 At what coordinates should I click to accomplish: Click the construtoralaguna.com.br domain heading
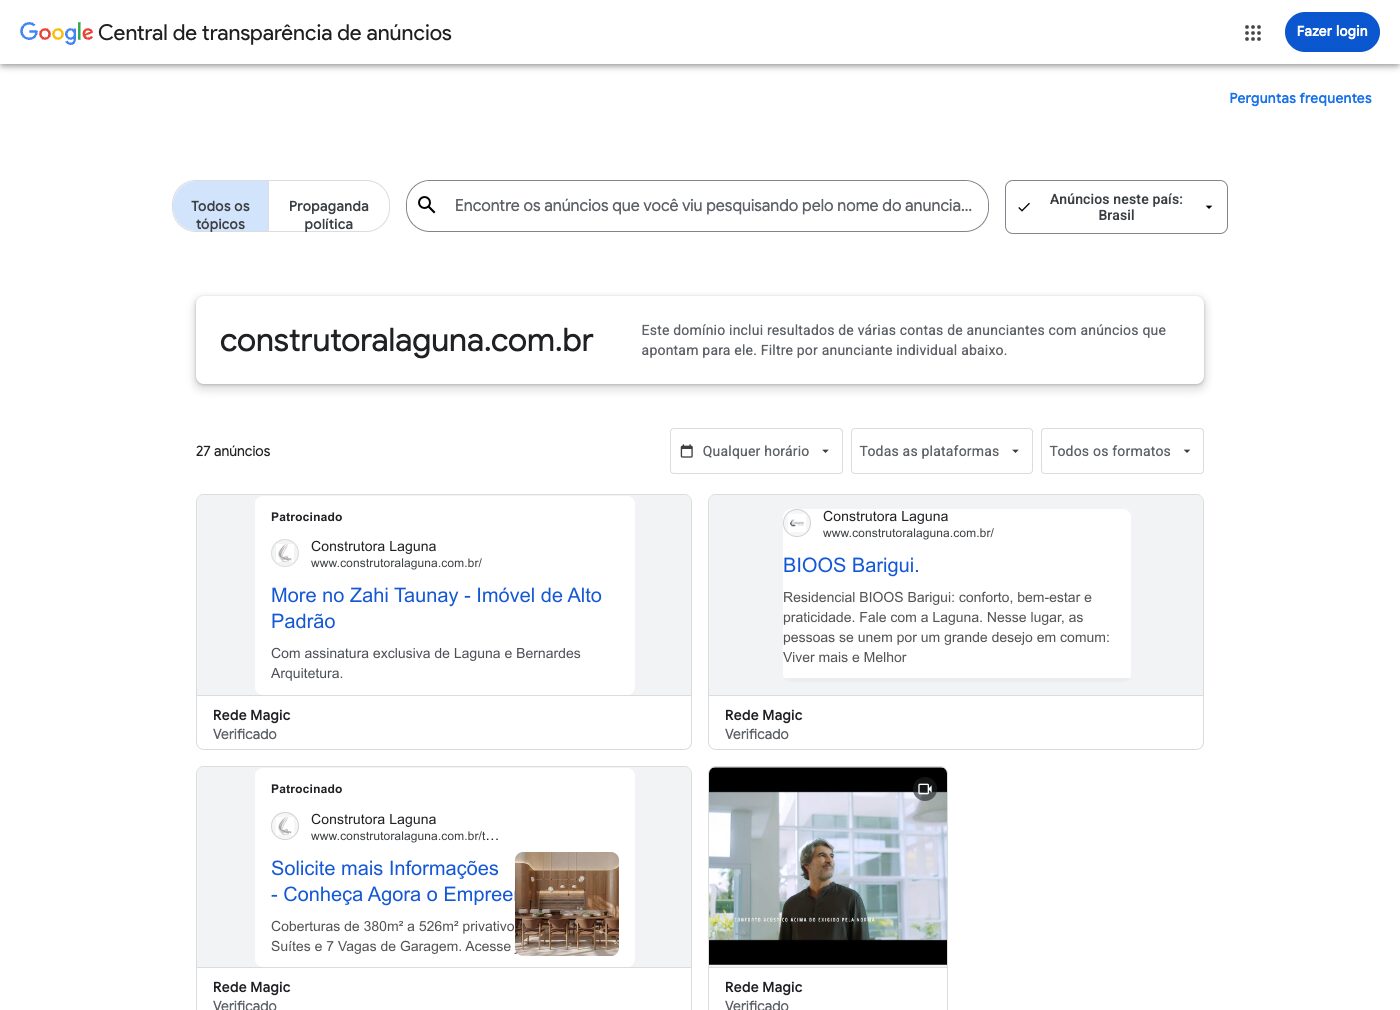click(406, 340)
